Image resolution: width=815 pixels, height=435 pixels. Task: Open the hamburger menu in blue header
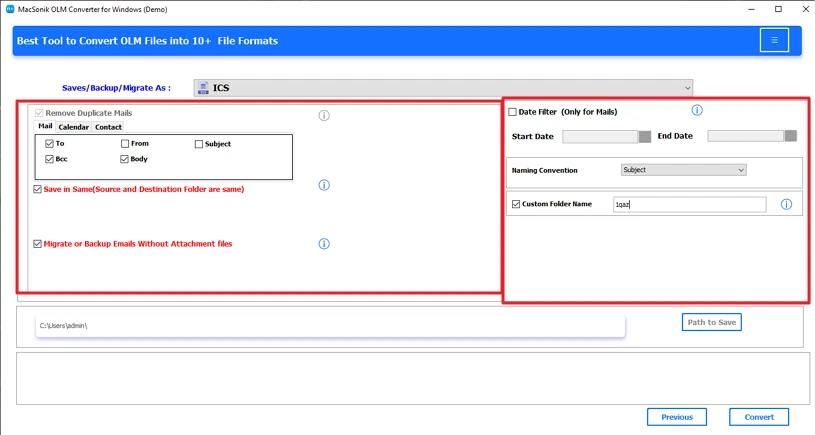774,40
